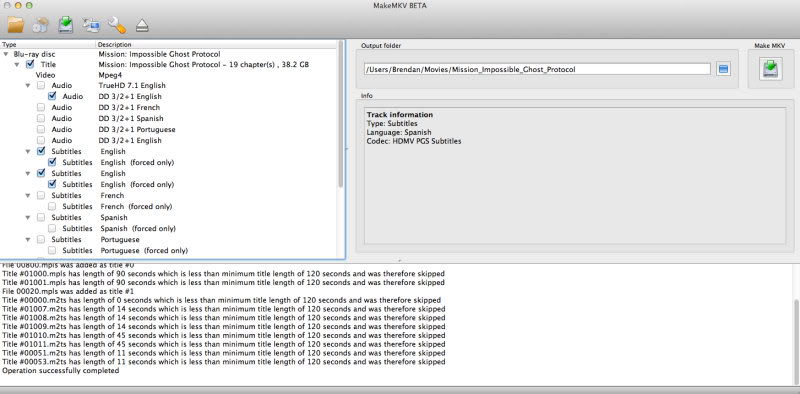Viewport: 800px width, 394px height.
Task: Enable the DD 3/2+1 French audio checkbox
Action: pyautogui.click(x=41, y=108)
